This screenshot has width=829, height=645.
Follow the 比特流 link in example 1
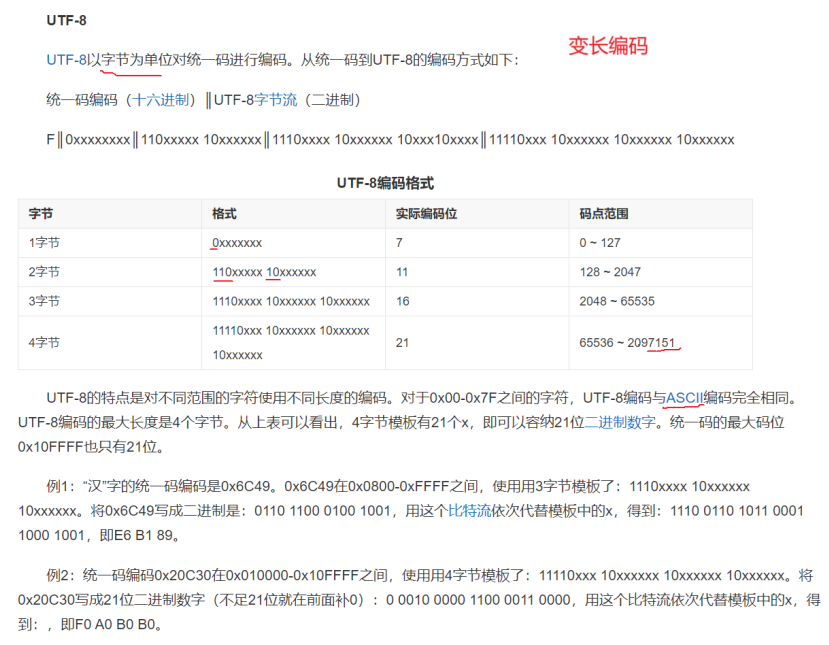469,511
